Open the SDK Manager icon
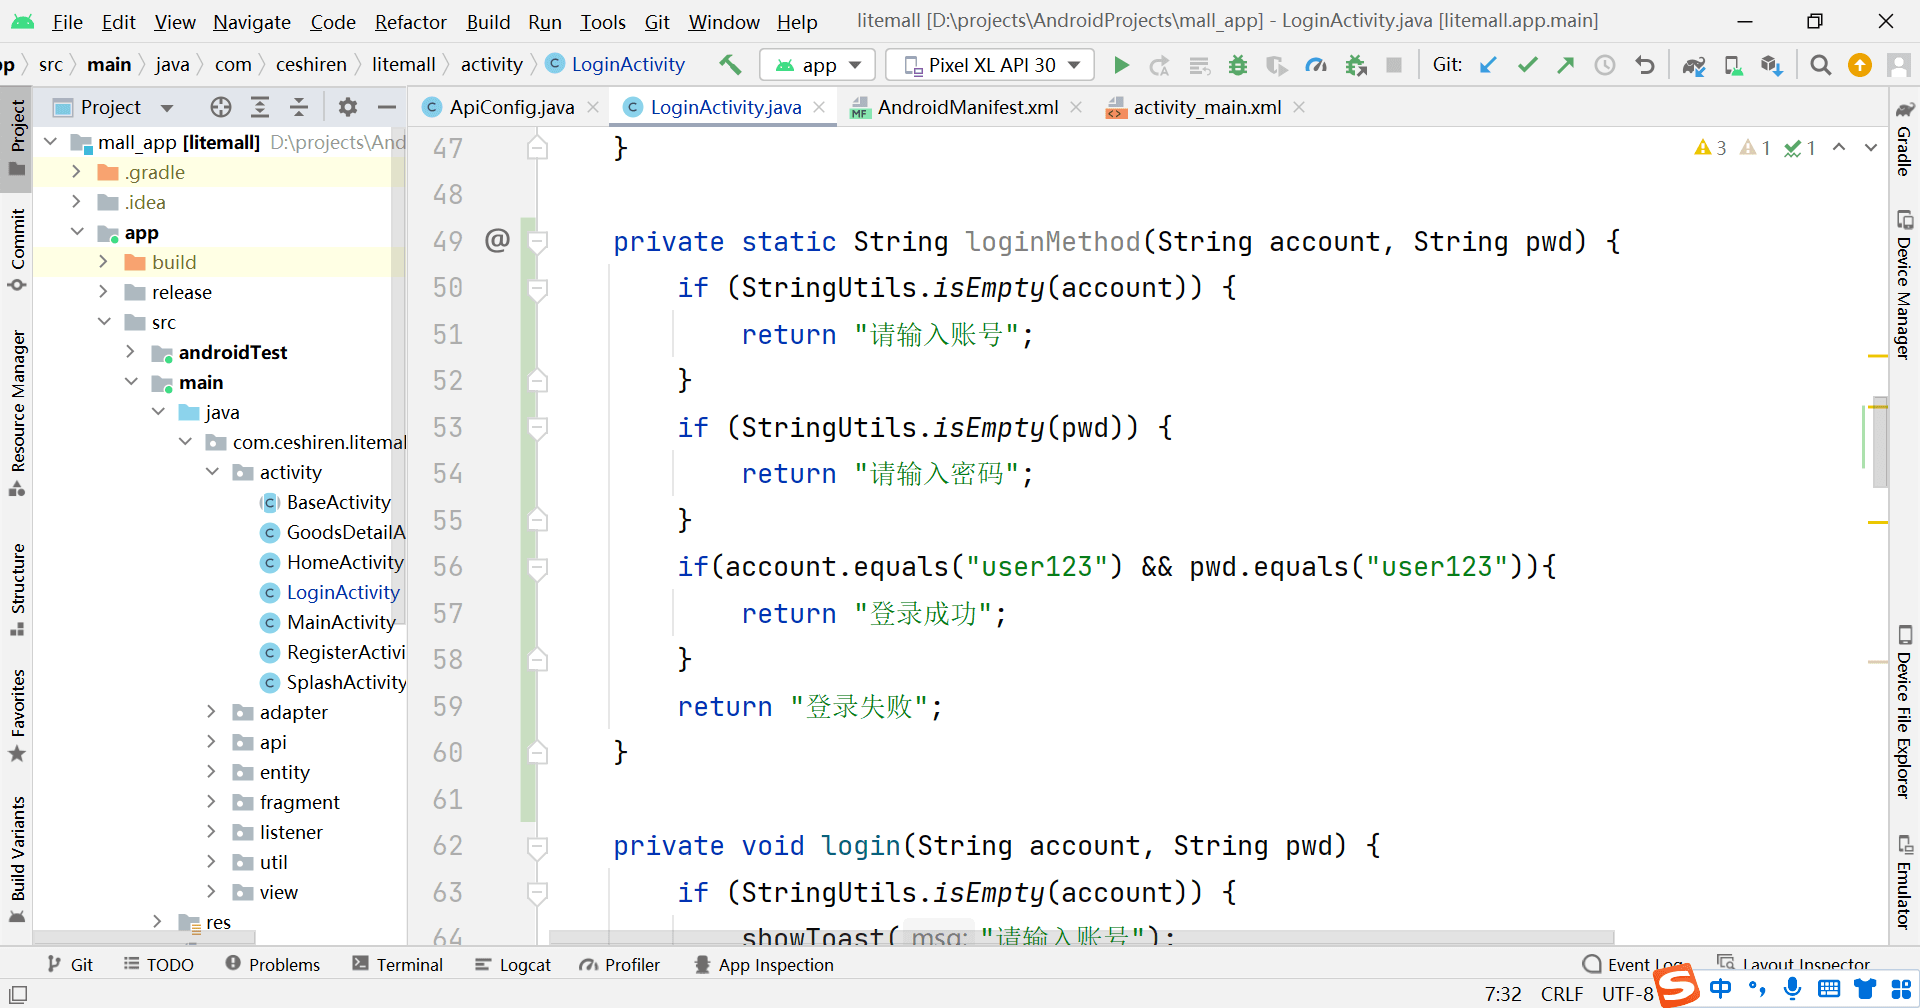The width and height of the screenshot is (1920, 1008). coord(1772,65)
